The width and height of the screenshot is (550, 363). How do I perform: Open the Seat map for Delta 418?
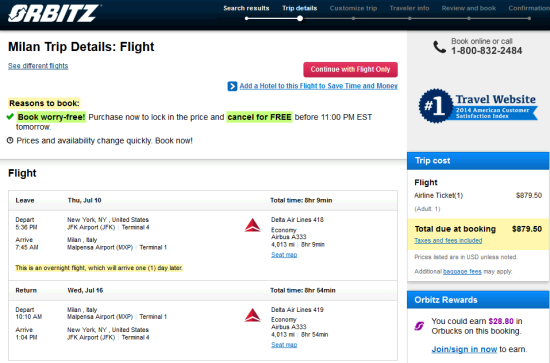pos(284,255)
